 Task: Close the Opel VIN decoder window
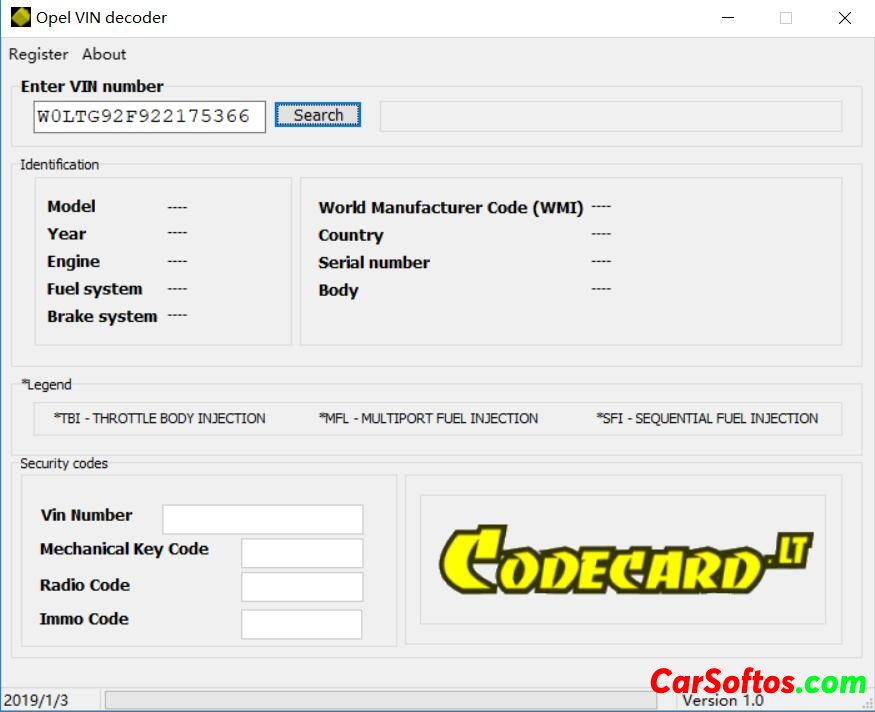[x=844, y=18]
